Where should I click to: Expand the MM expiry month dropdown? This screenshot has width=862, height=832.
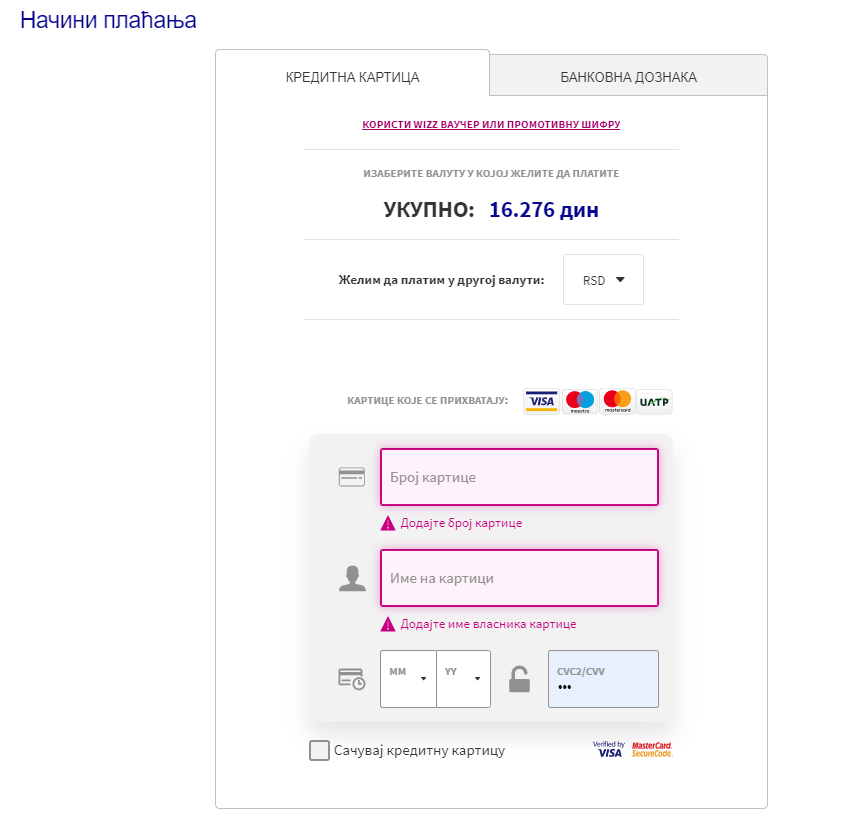408,679
